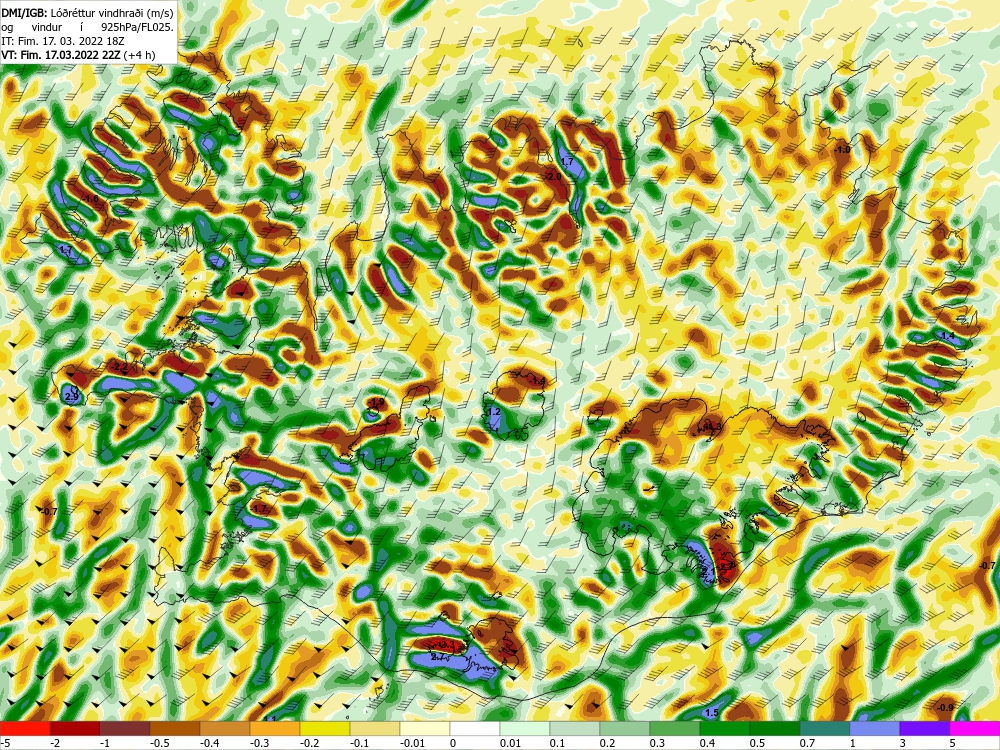The image size is (1000, 750).
Task: Click the bright red legend swatch above -5
Action: pos(25,728)
